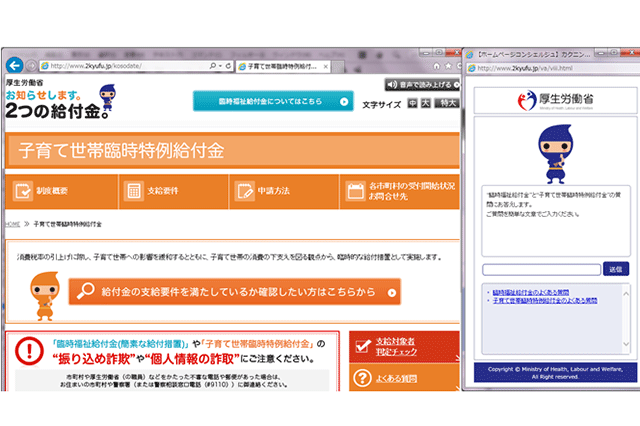Click 給付金の支給要件を満たしているか確認 orange button

click(x=235, y=292)
